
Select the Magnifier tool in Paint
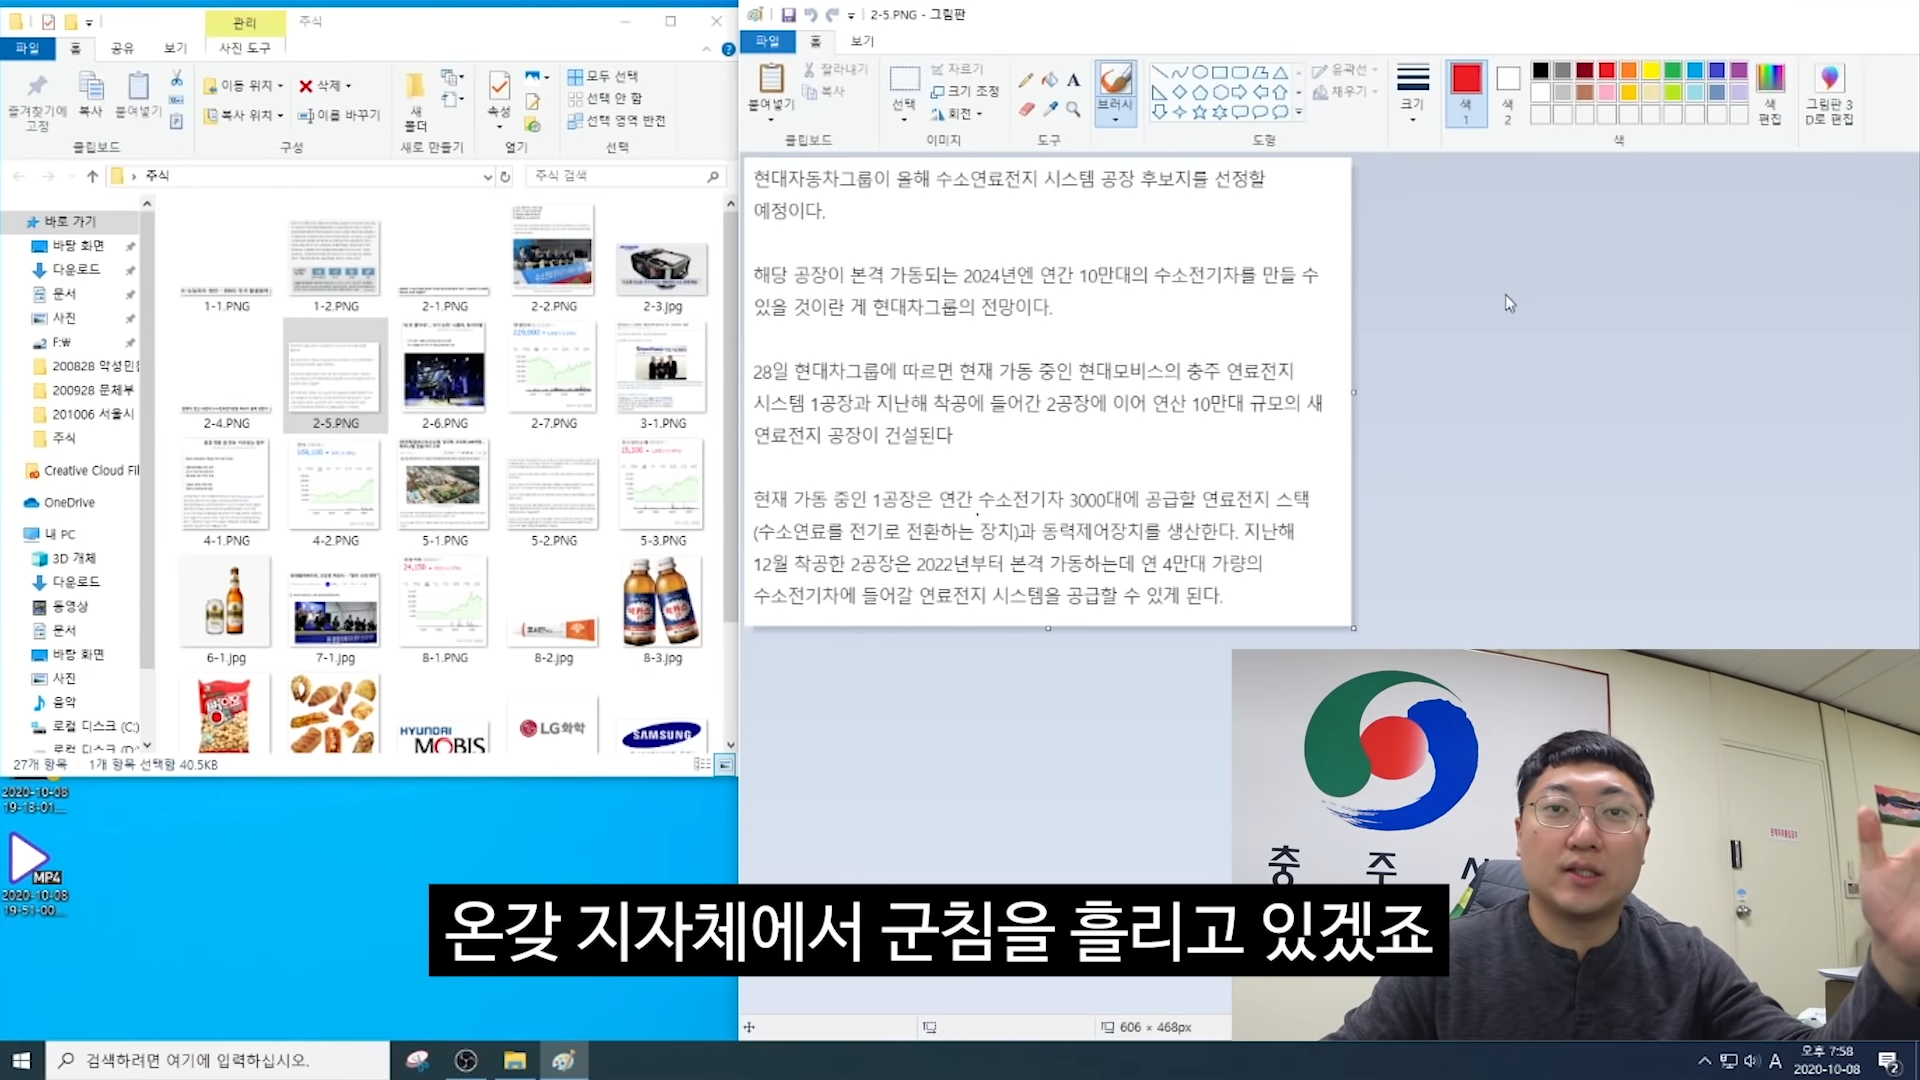point(1073,109)
